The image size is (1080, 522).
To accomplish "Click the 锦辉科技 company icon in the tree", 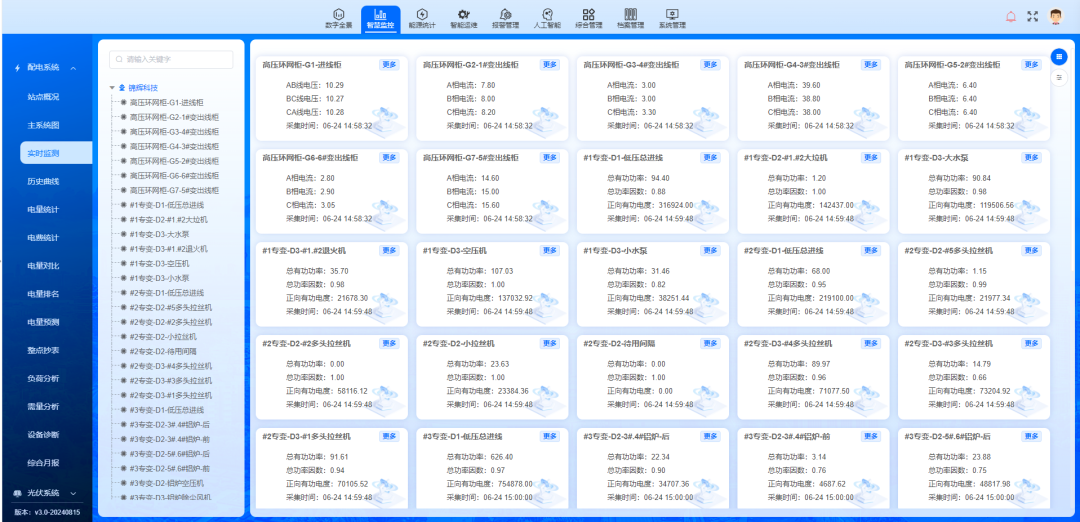I will [122, 87].
